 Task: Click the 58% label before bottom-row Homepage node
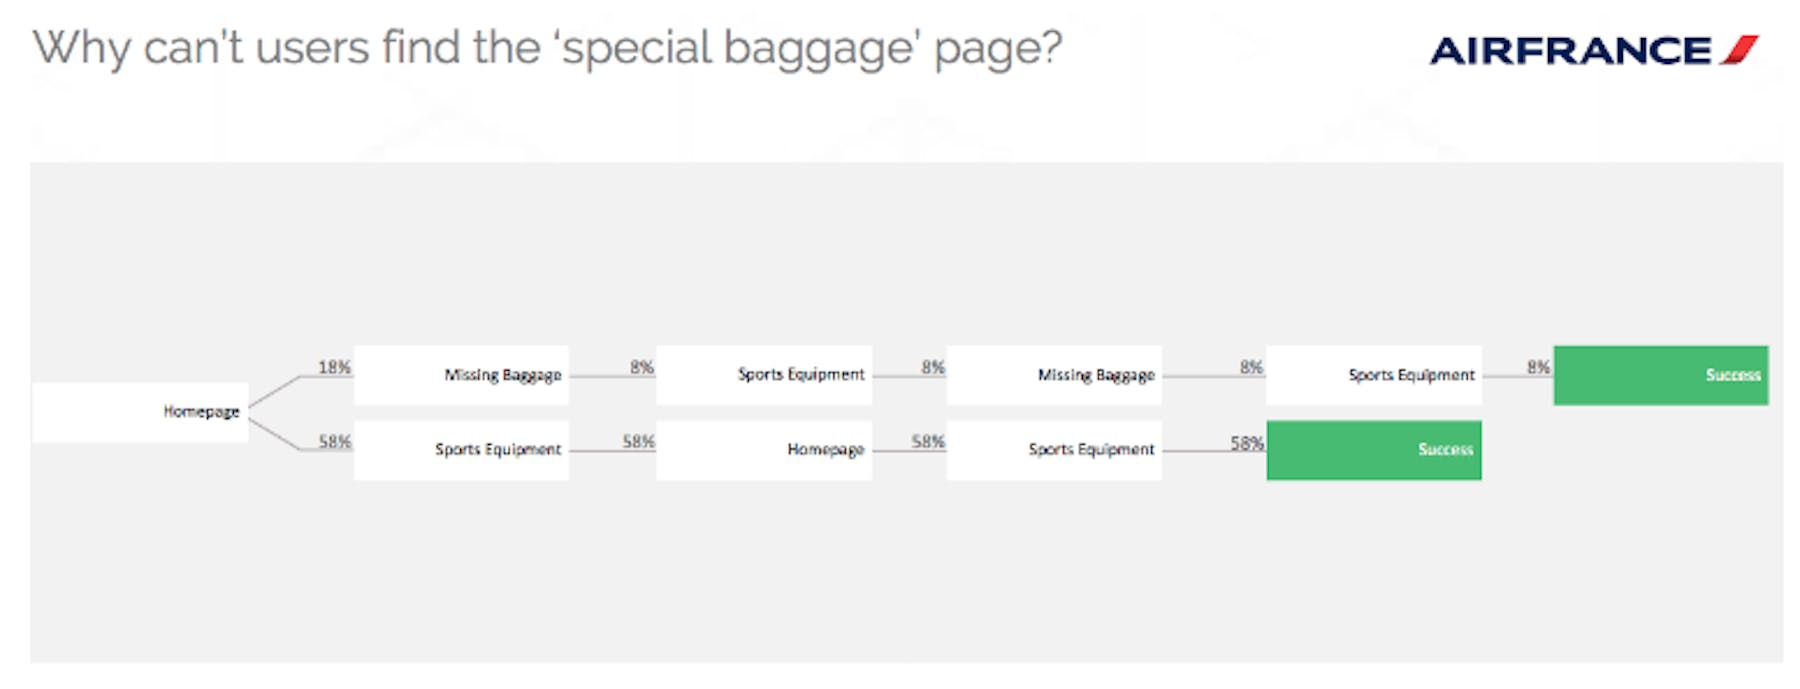[638, 441]
